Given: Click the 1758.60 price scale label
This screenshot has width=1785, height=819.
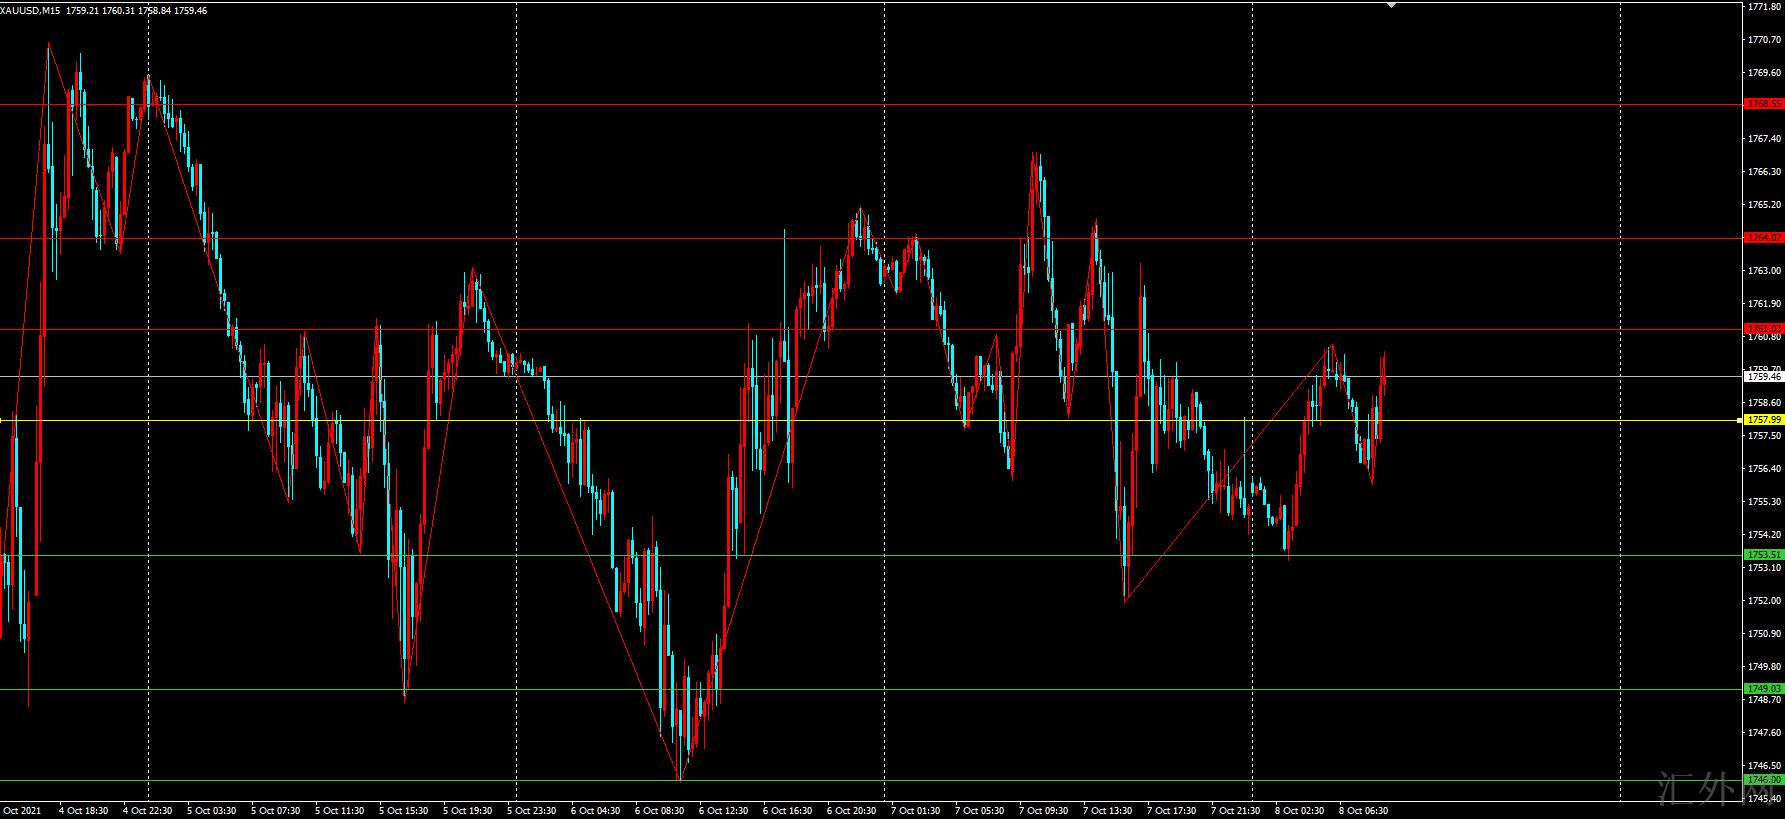Looking at the screenshot, I should (x=1763, y=403).
